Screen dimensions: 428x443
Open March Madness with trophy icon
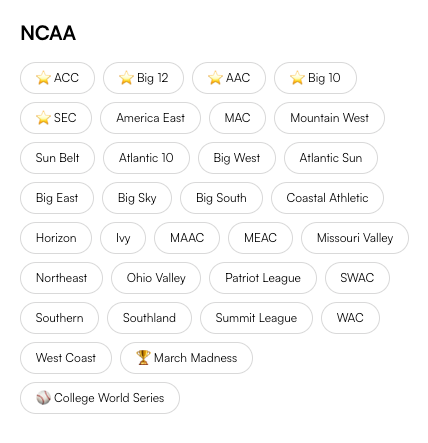[x=186, y=358]
